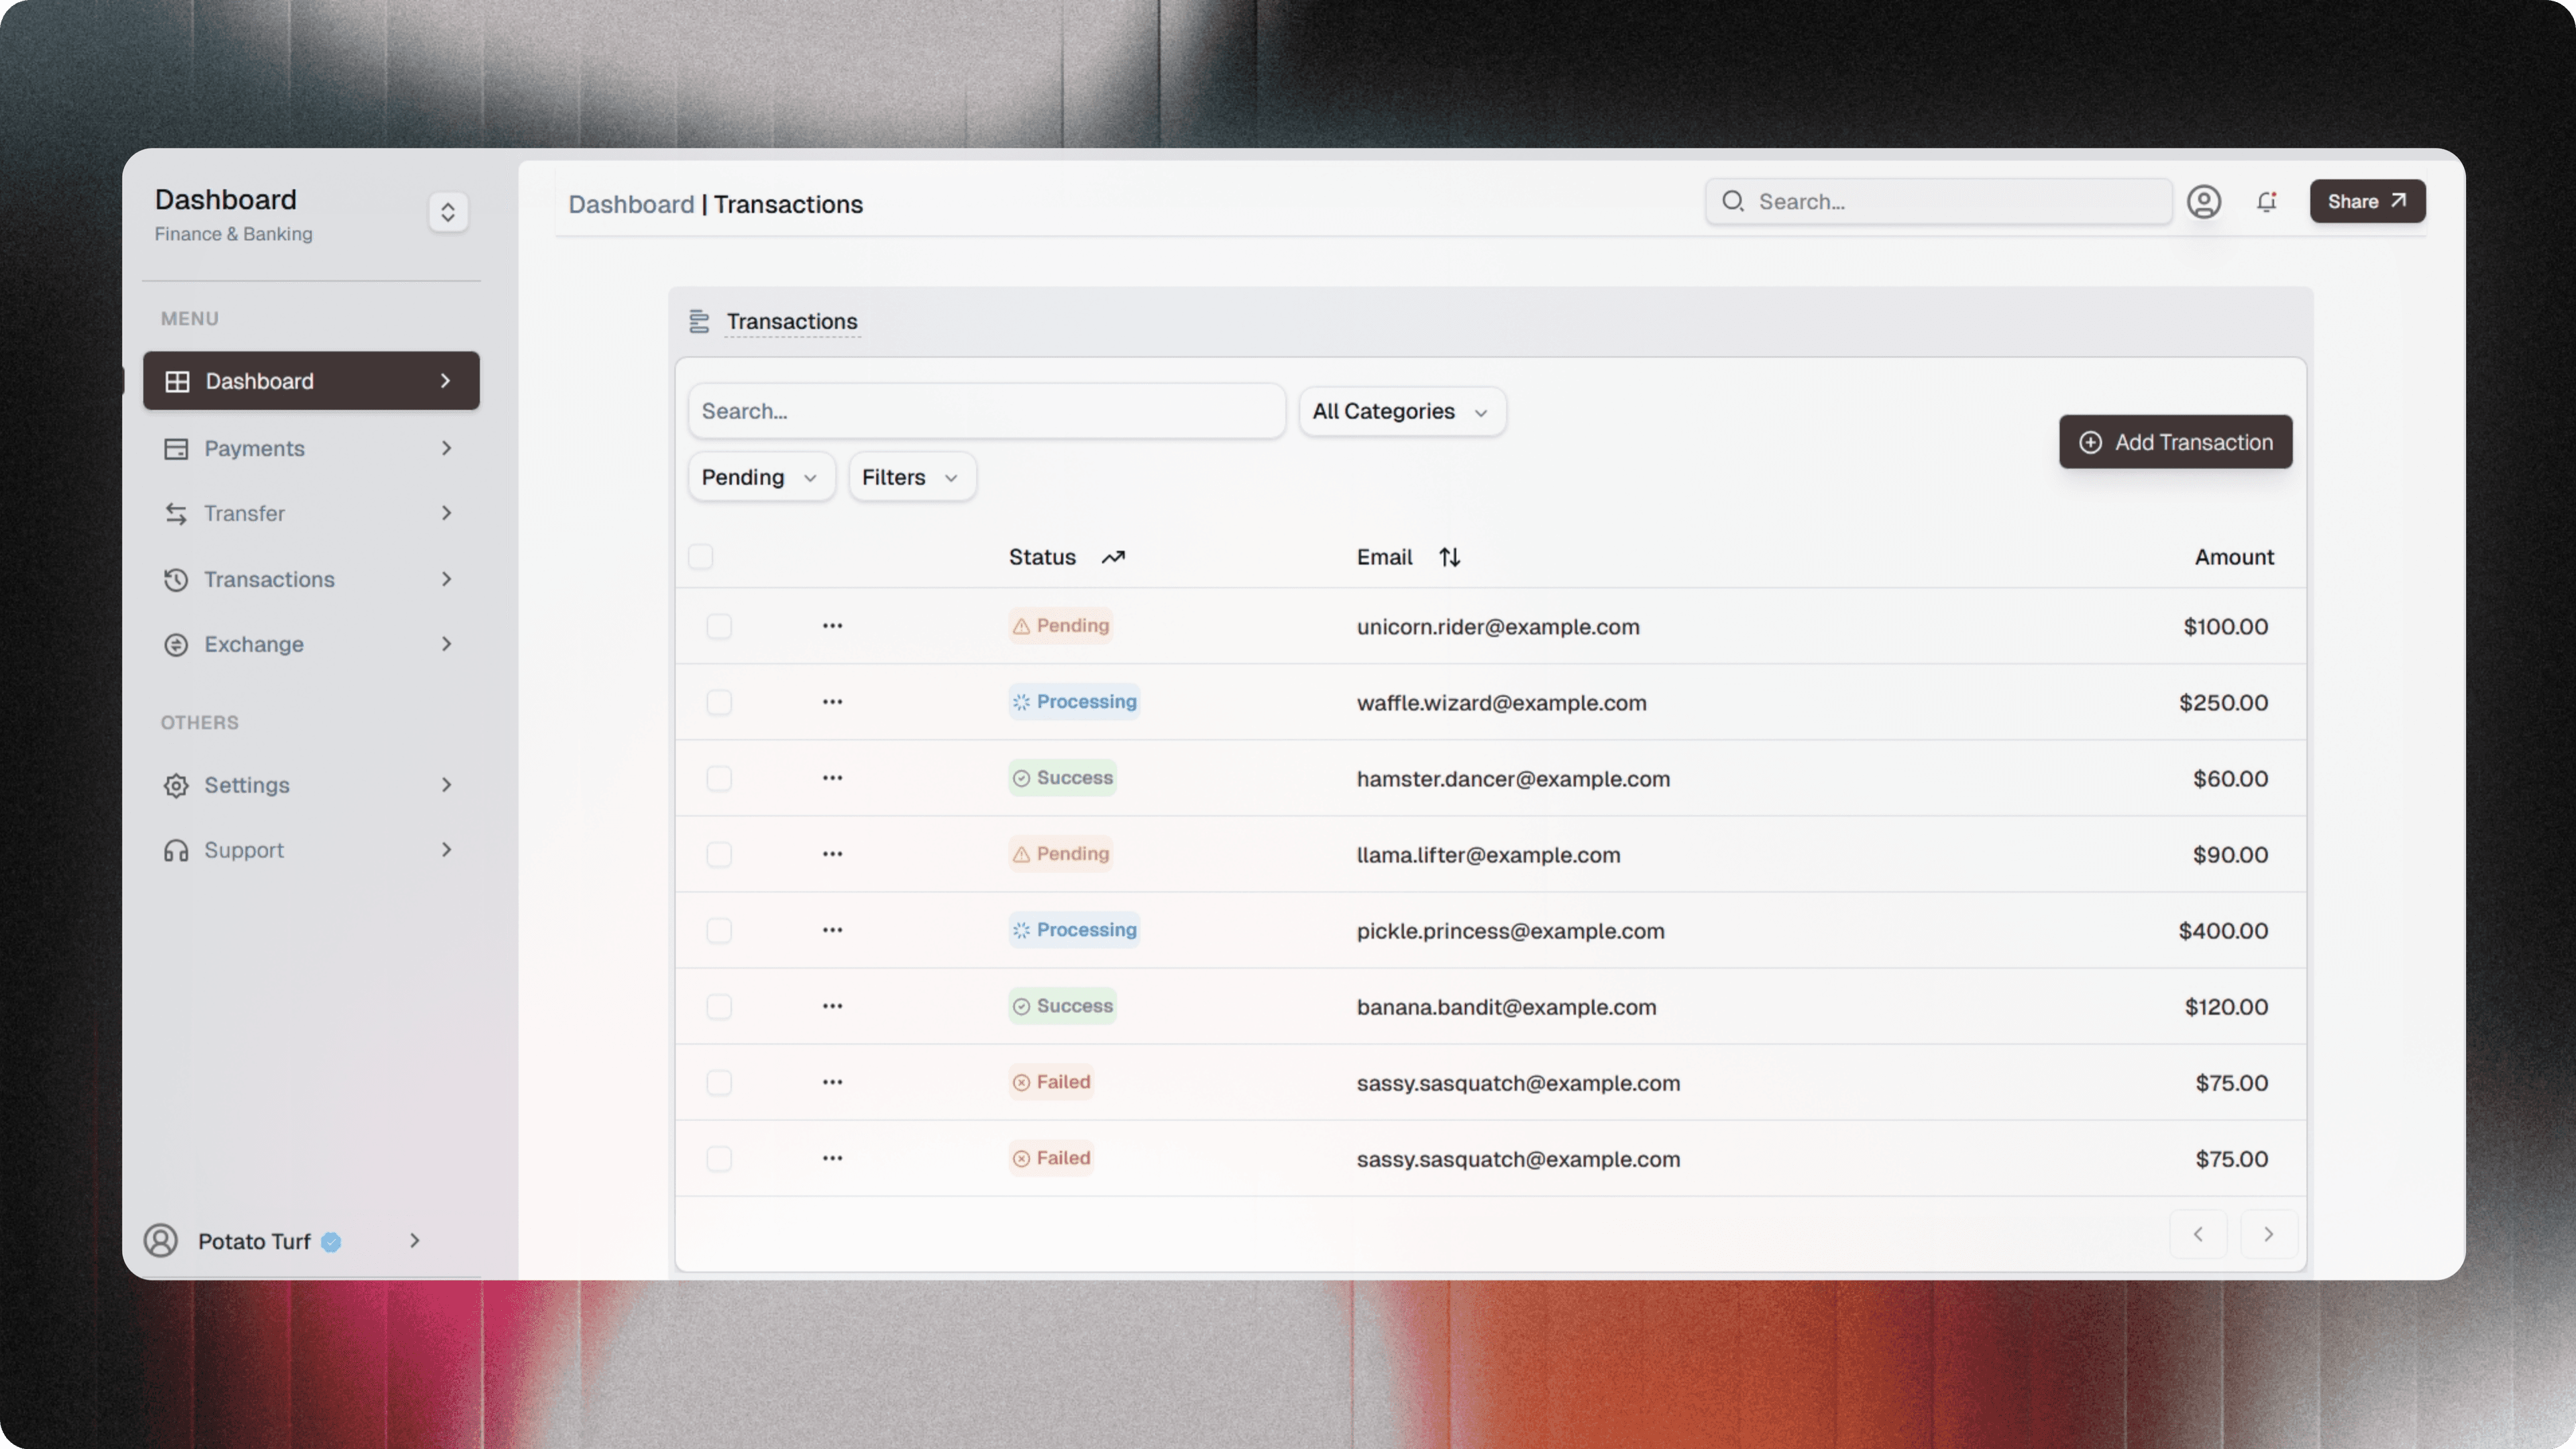Viewport: 2576px width, 1449px height.
Task: Sort table by Email column arrows
Action: tap(1449, 556)
